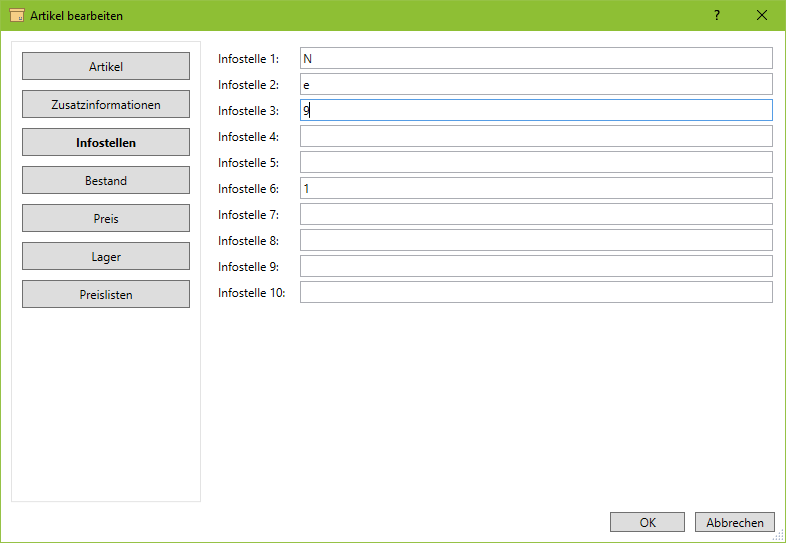Click the Infostelle 10 input field
786x543 pixels.
click(x=536, y=292)
